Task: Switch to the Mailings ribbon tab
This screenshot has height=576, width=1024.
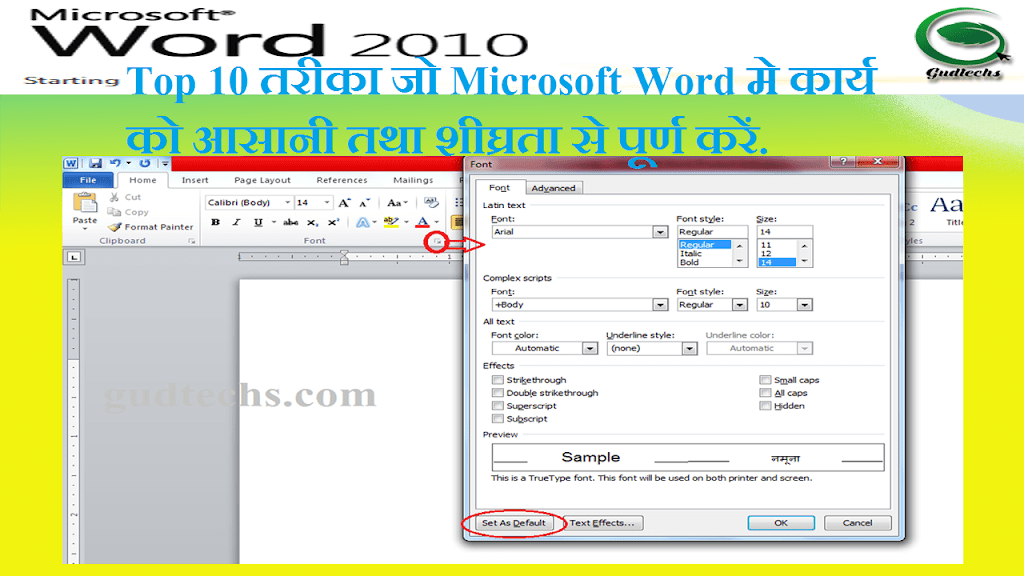Action: pos(413,180)
